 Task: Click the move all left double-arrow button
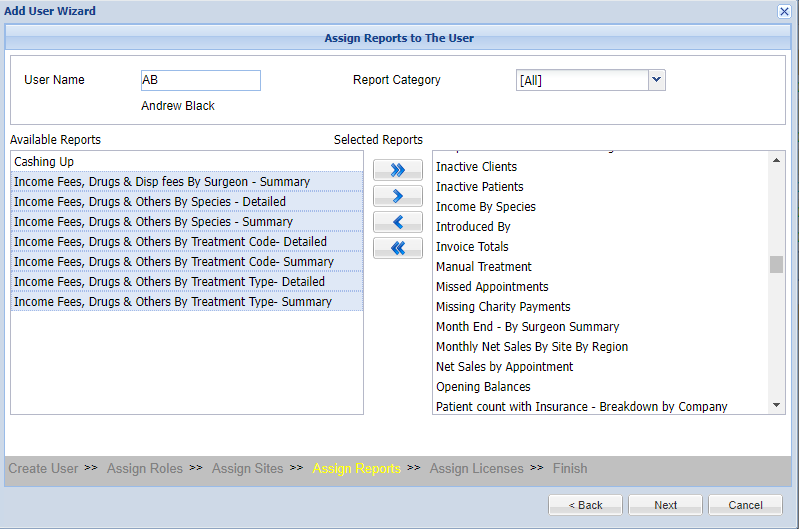pos(398,248)
